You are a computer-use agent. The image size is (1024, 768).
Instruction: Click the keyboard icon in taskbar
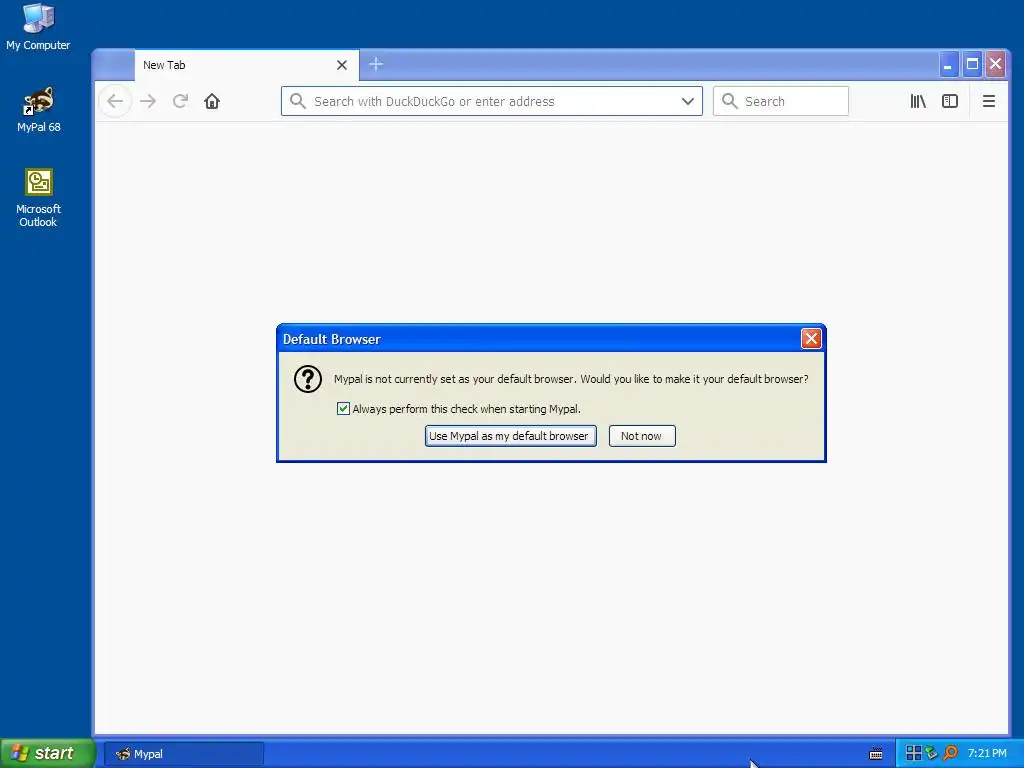876,754
